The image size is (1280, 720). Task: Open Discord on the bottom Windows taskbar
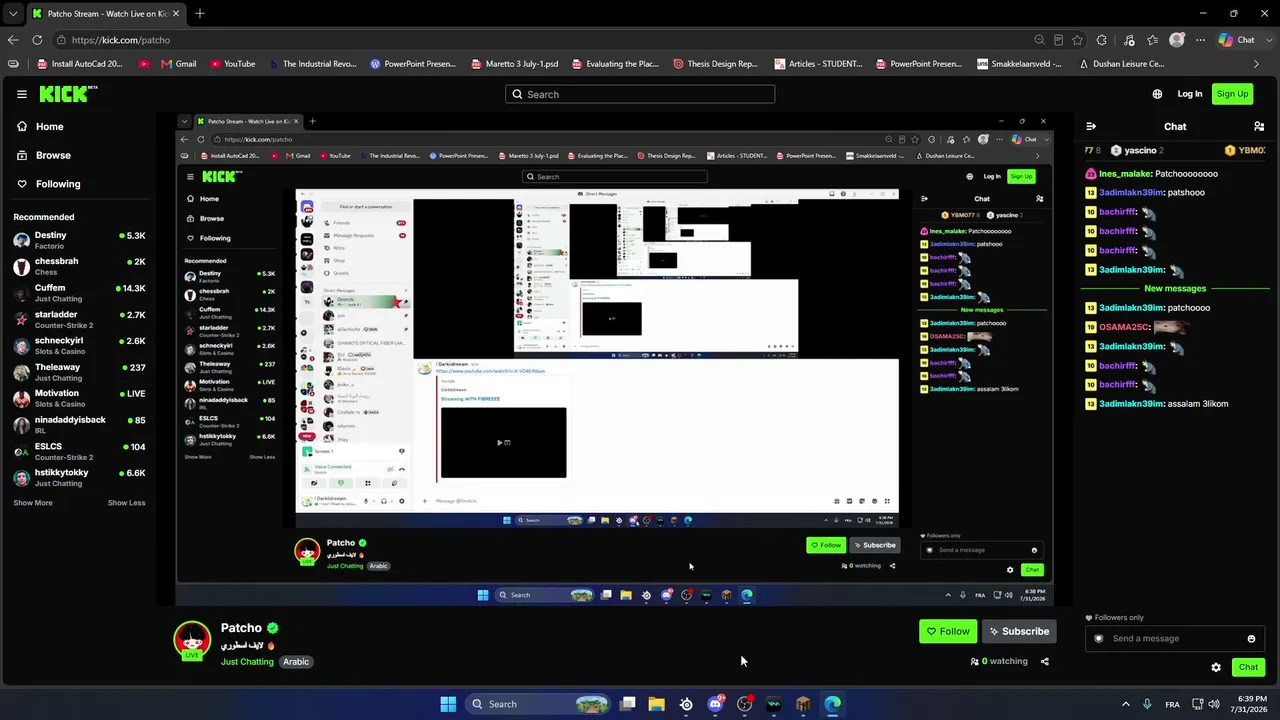pyautogui.click(x=715, y=704)
